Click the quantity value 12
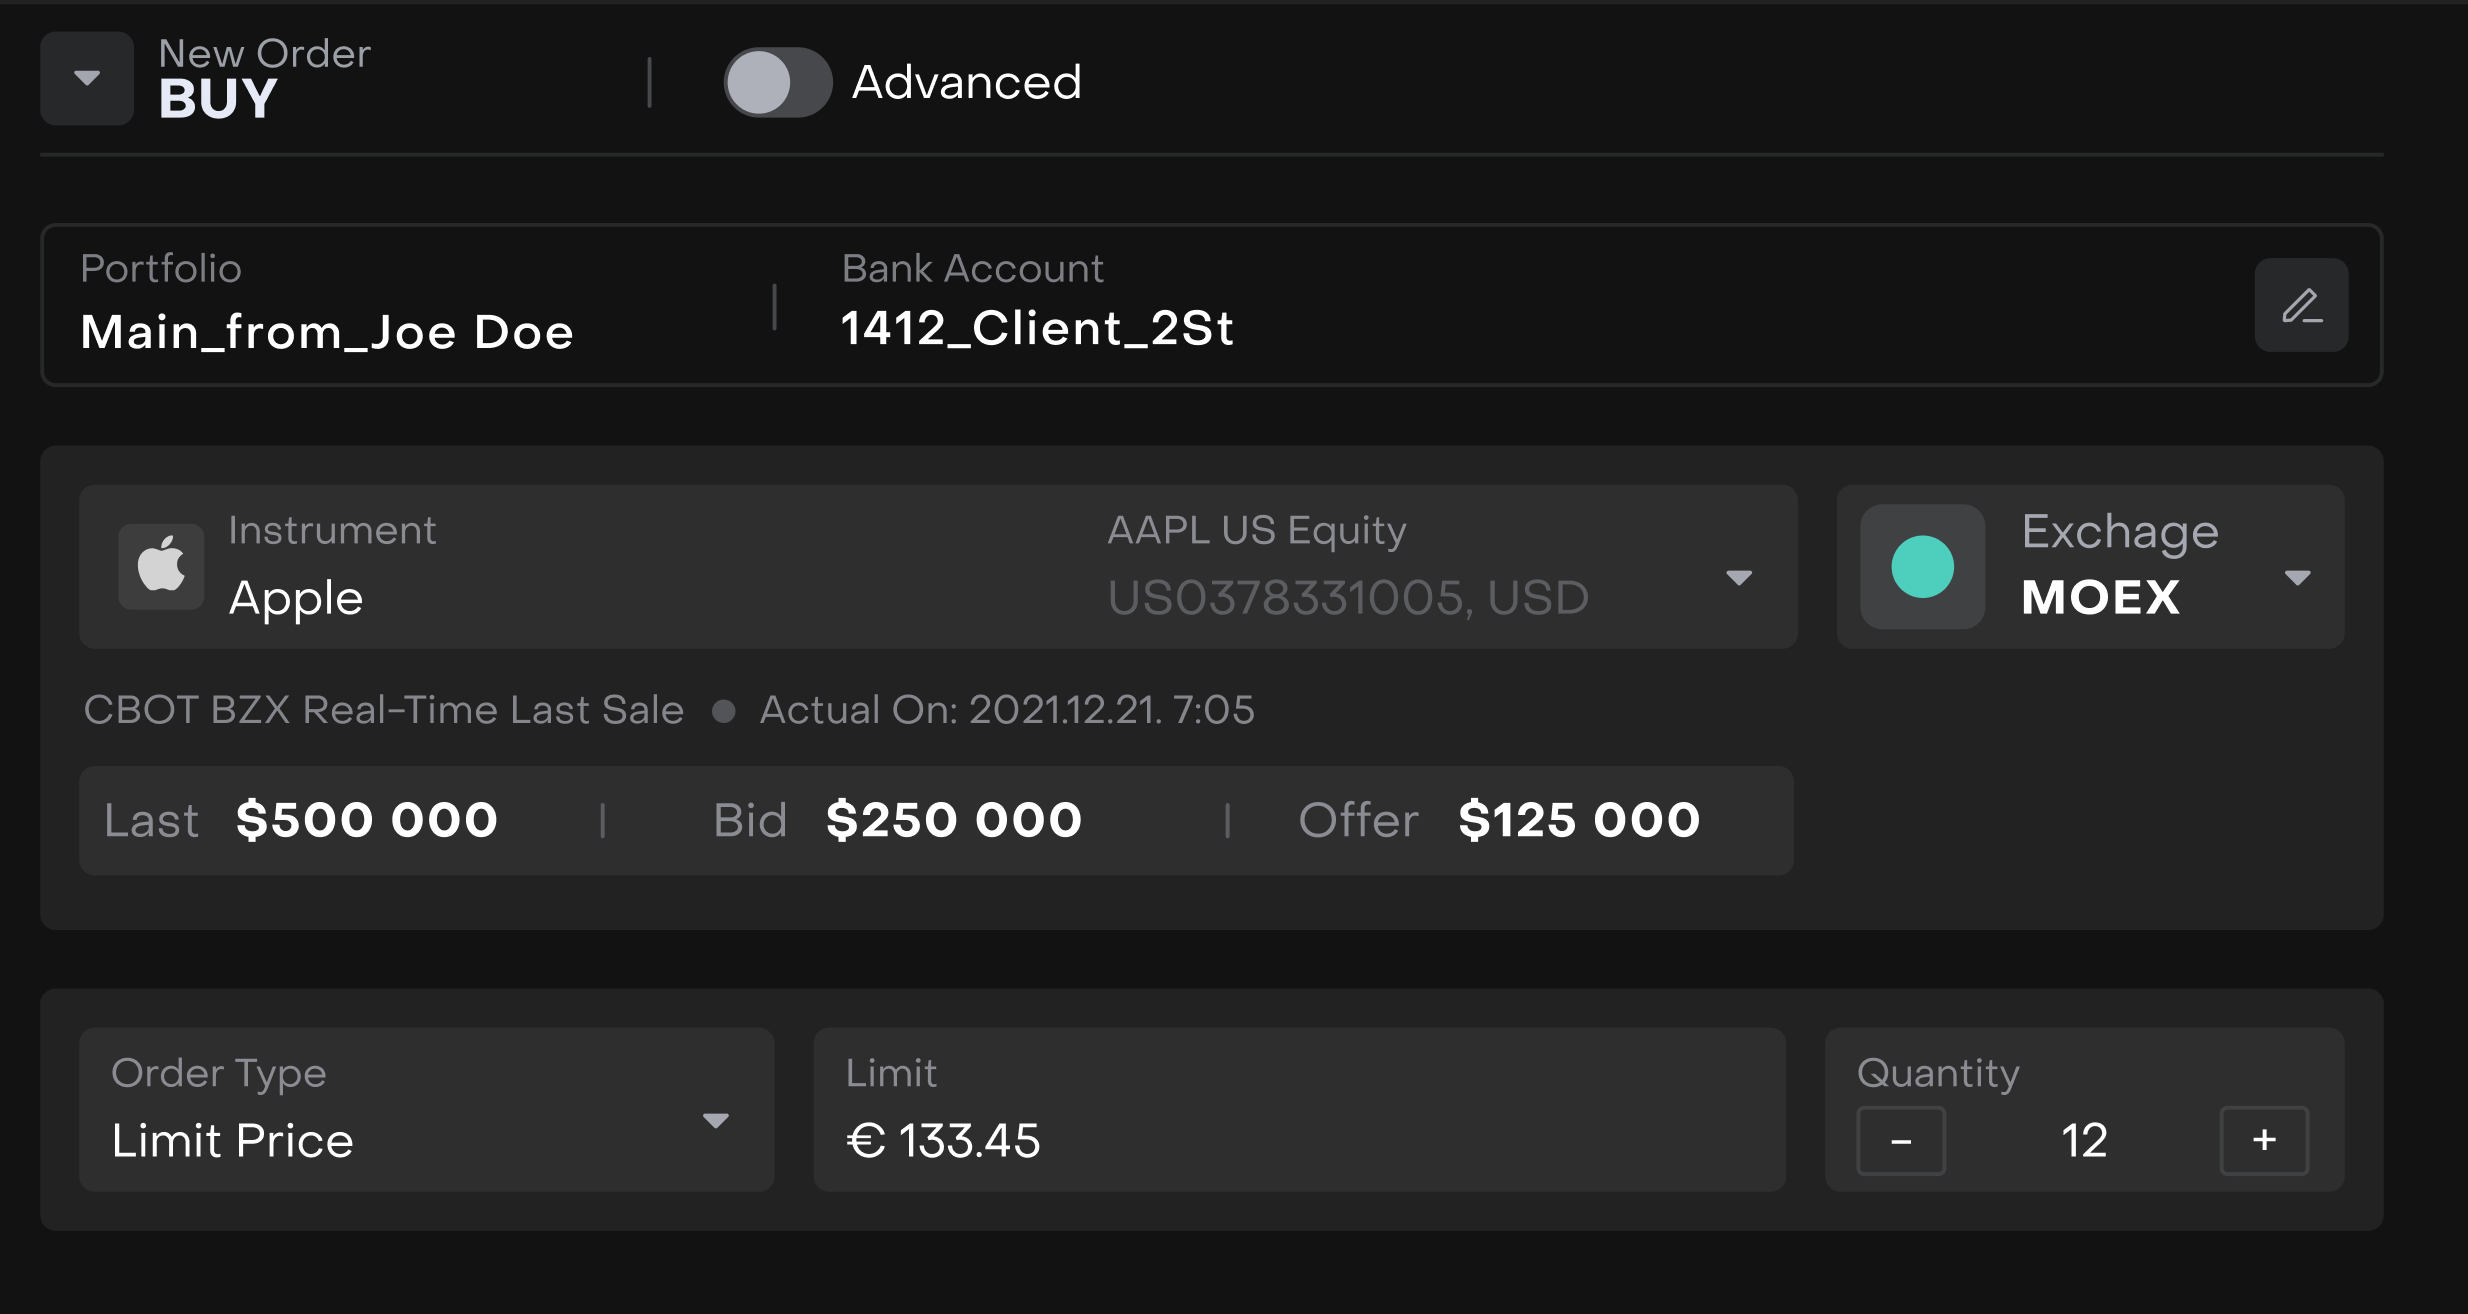 [2084, 1140]
